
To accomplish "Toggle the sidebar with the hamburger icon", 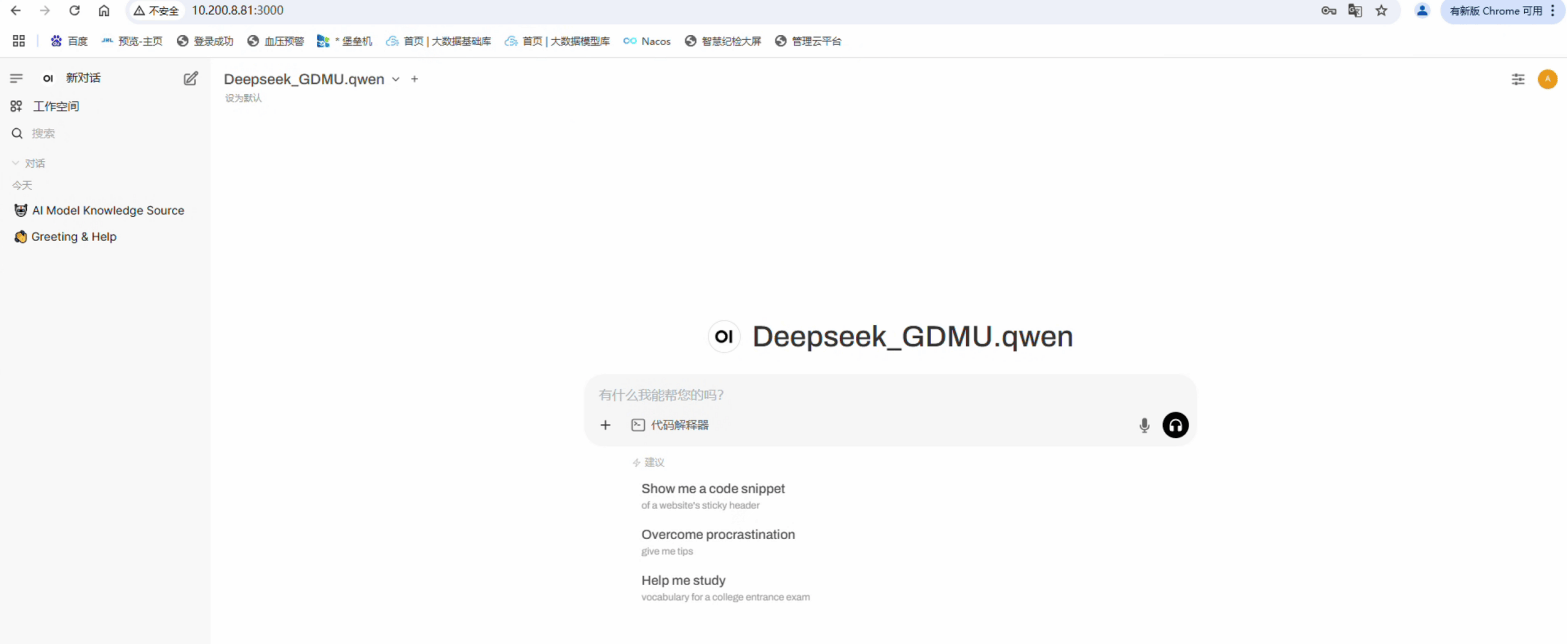I will [x=15, y=77].
